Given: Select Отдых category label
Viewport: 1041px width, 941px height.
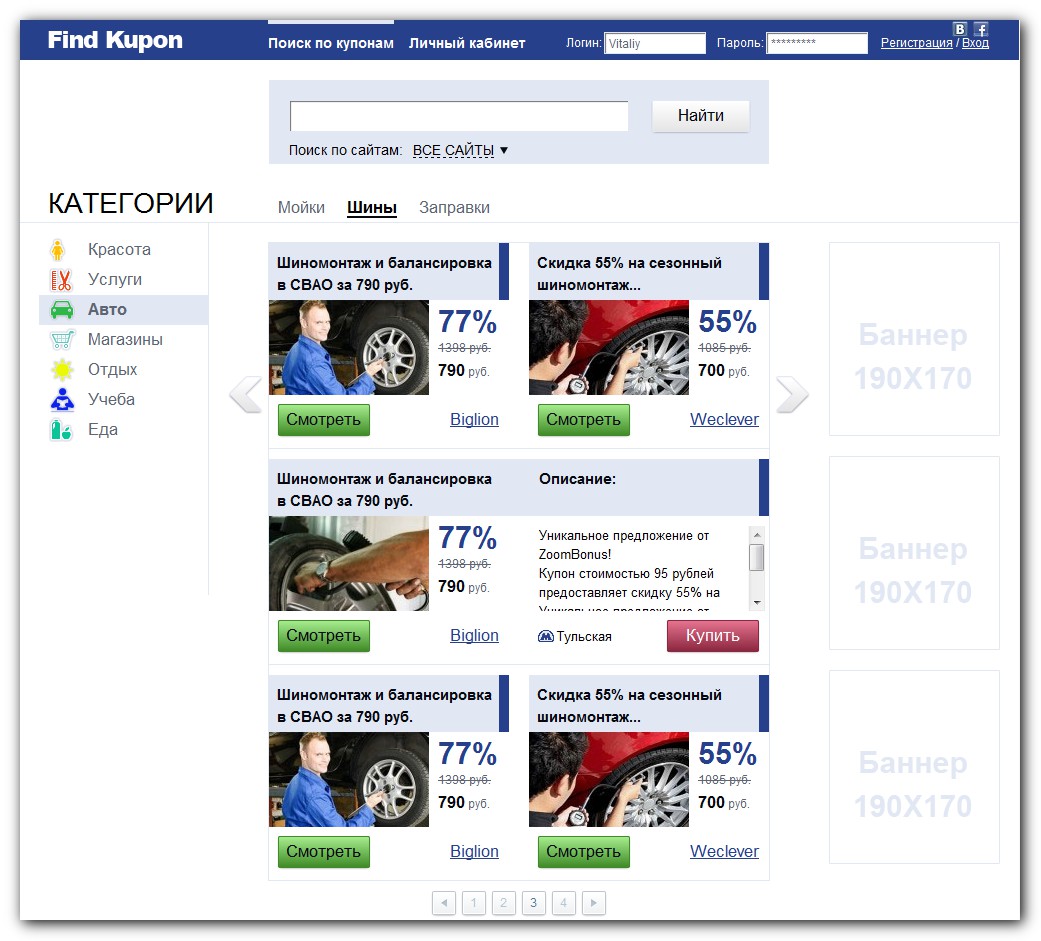Looking at the screenshot, I should [113, 369].
